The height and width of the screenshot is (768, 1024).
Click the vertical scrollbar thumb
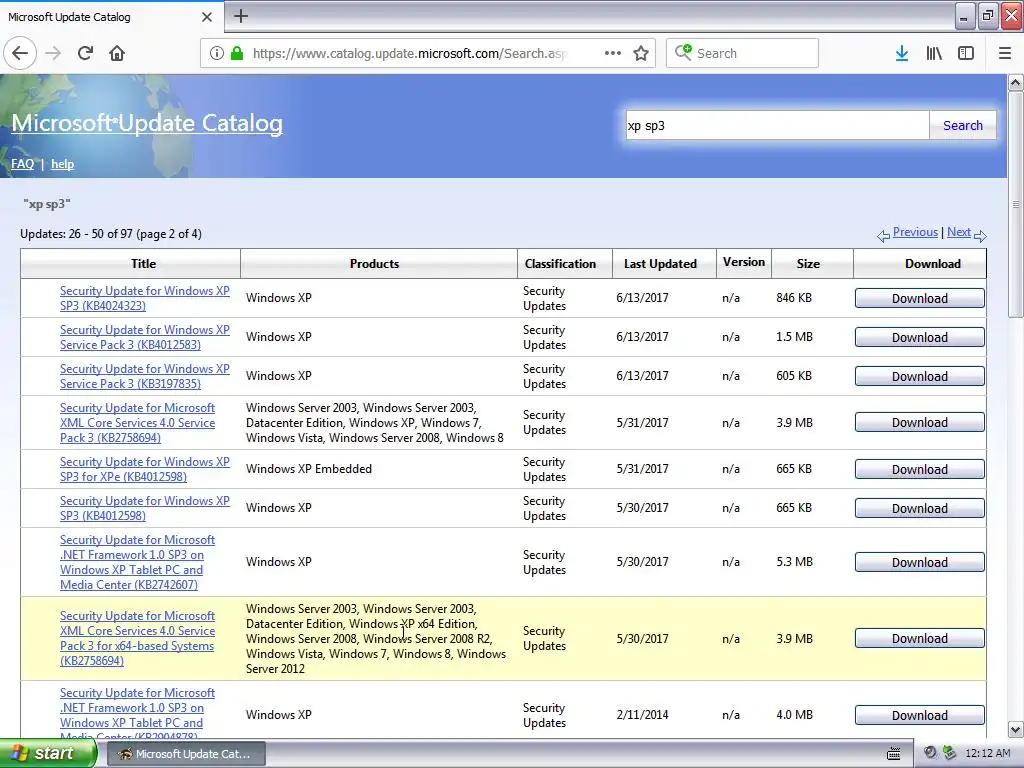pyautogui.click(x=1016, y=204)
